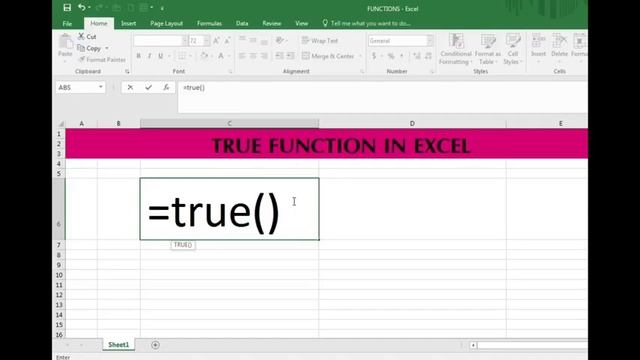Switch to the Data tab
Screen dimensions: 640x360
coord(242,23)
